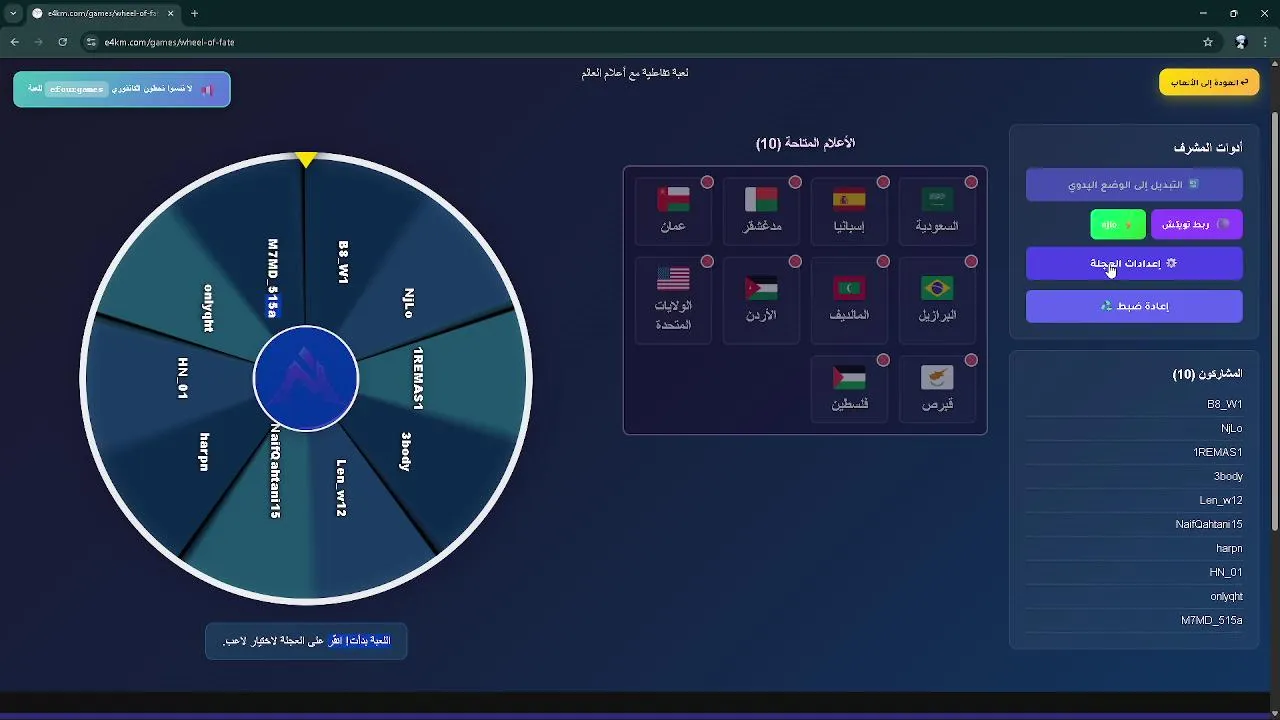Select Len_w12 in participants list
1280x720 pixels.
tap(1134, 500)
